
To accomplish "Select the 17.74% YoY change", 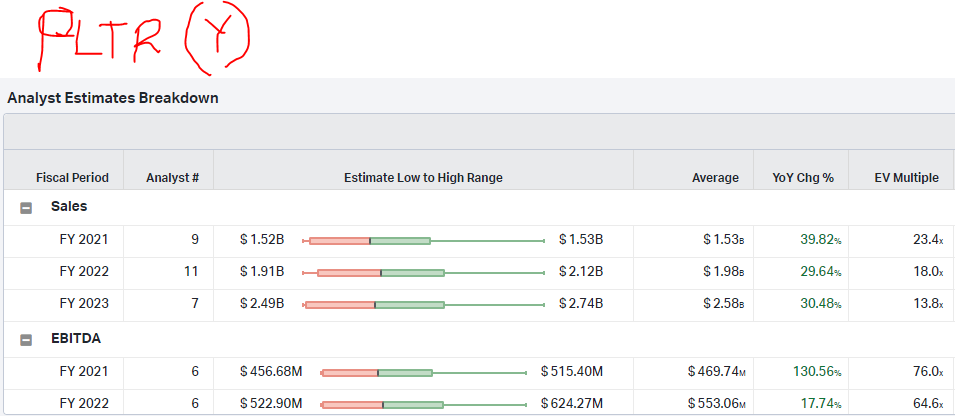I will point(820,403).
